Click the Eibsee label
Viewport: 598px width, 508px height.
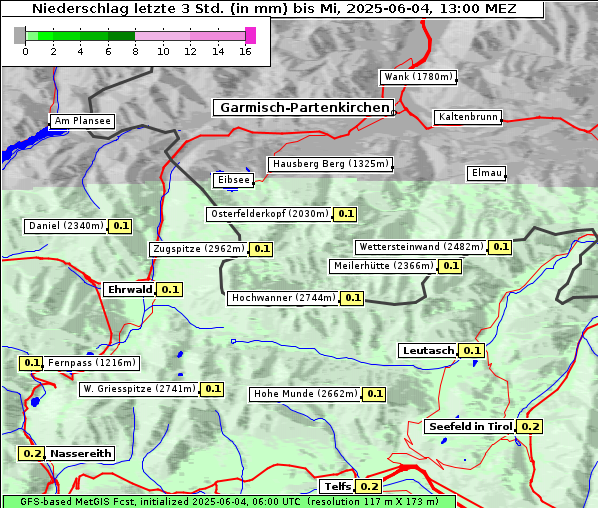tap(233, 180)
